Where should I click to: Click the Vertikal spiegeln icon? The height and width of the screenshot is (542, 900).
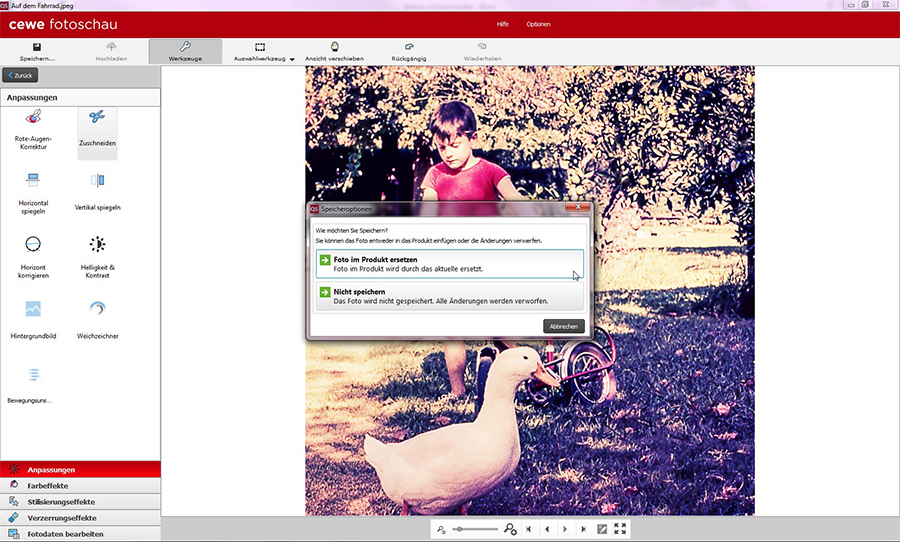click(97, 181)
